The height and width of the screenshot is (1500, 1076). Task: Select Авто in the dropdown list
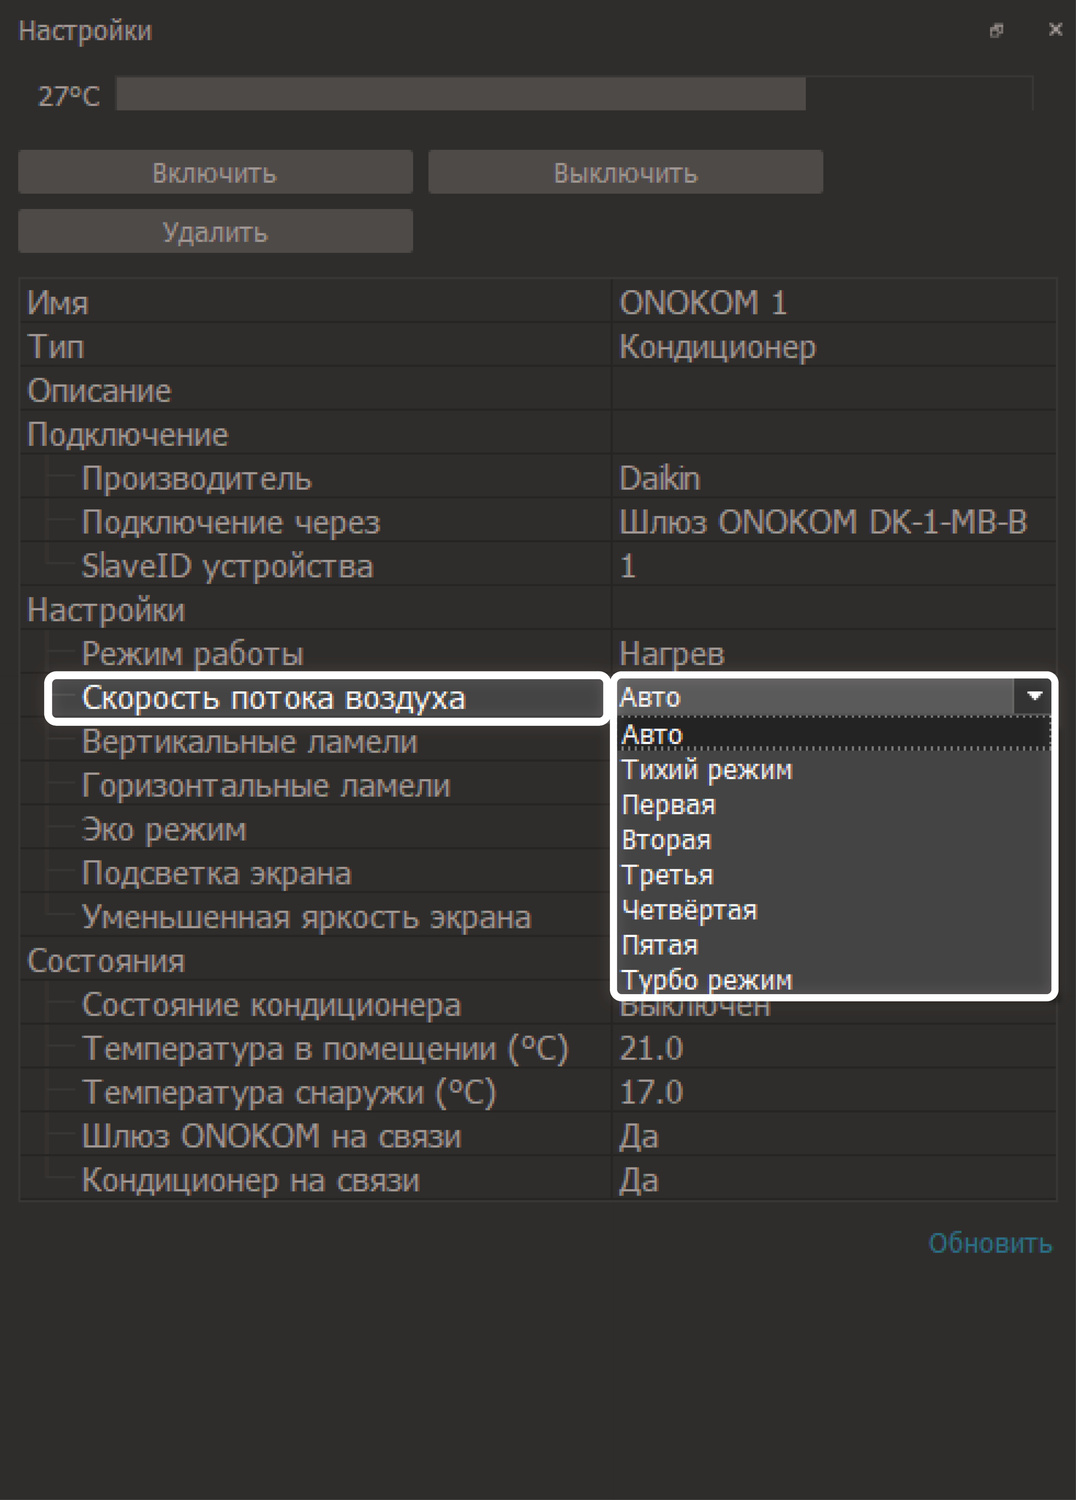click(652, 735)
